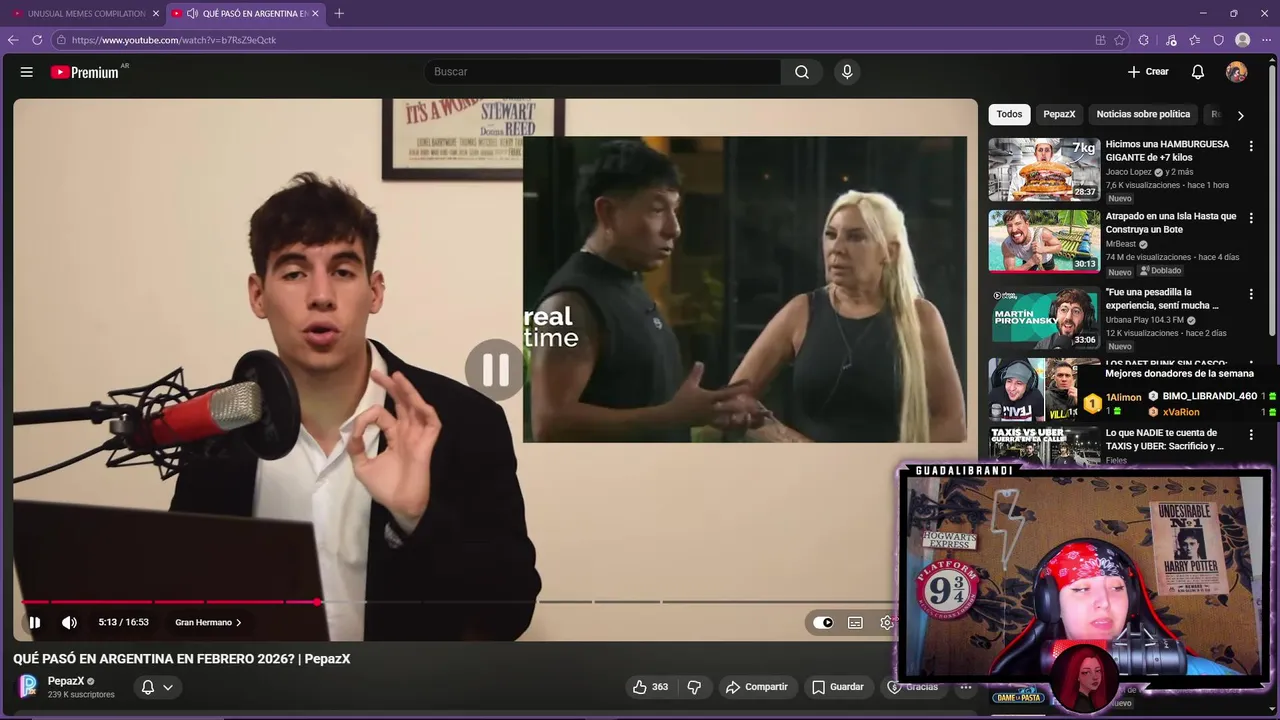Open browser media control music icon
This screenshot has width=1280, height=720.
pos(1171,40)
